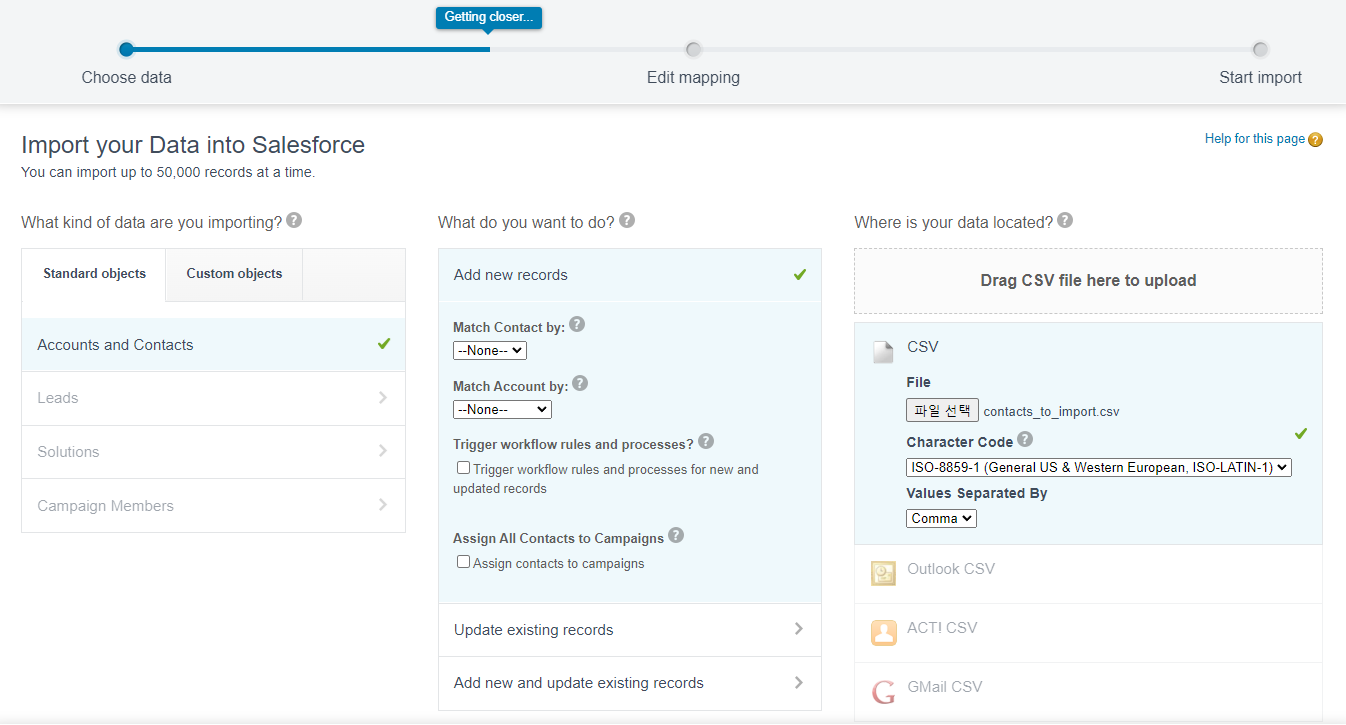Image resolution: width=1346 pixels, height=725 pixels.
Task: Open help for 'Where is your data located?'
Action: tap(1065, 220)
